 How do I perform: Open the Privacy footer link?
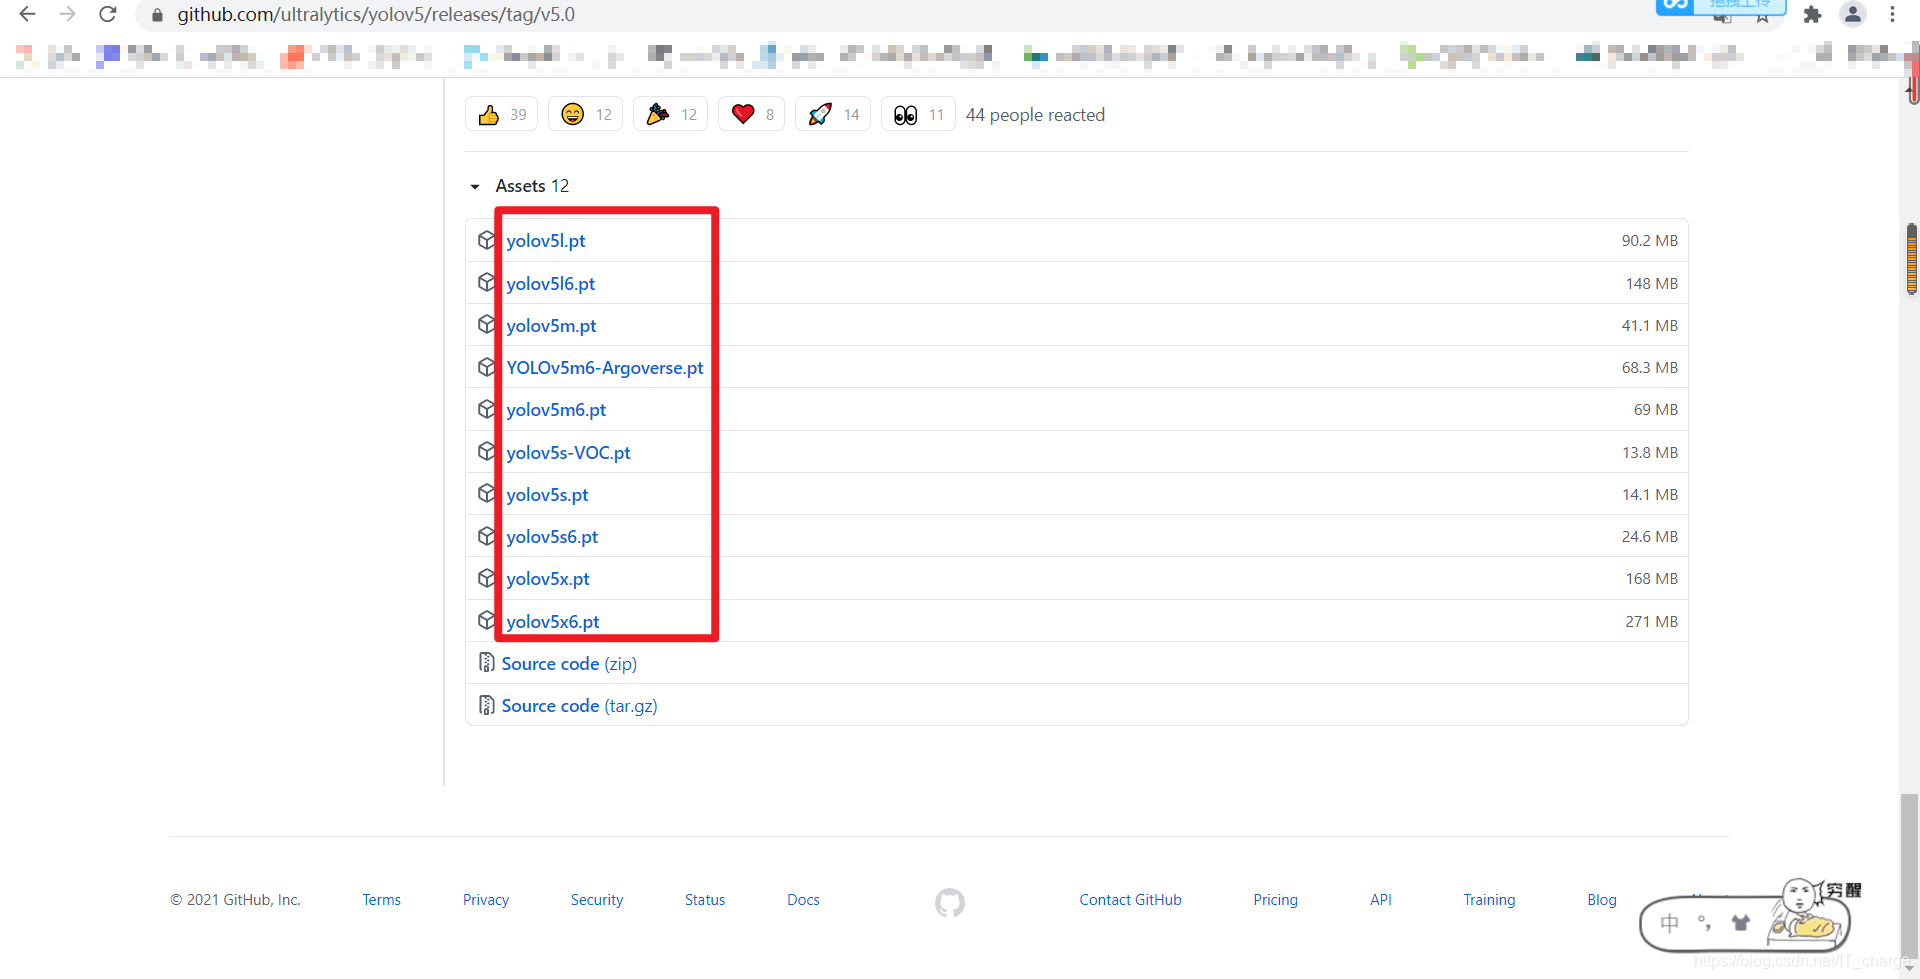486,900
